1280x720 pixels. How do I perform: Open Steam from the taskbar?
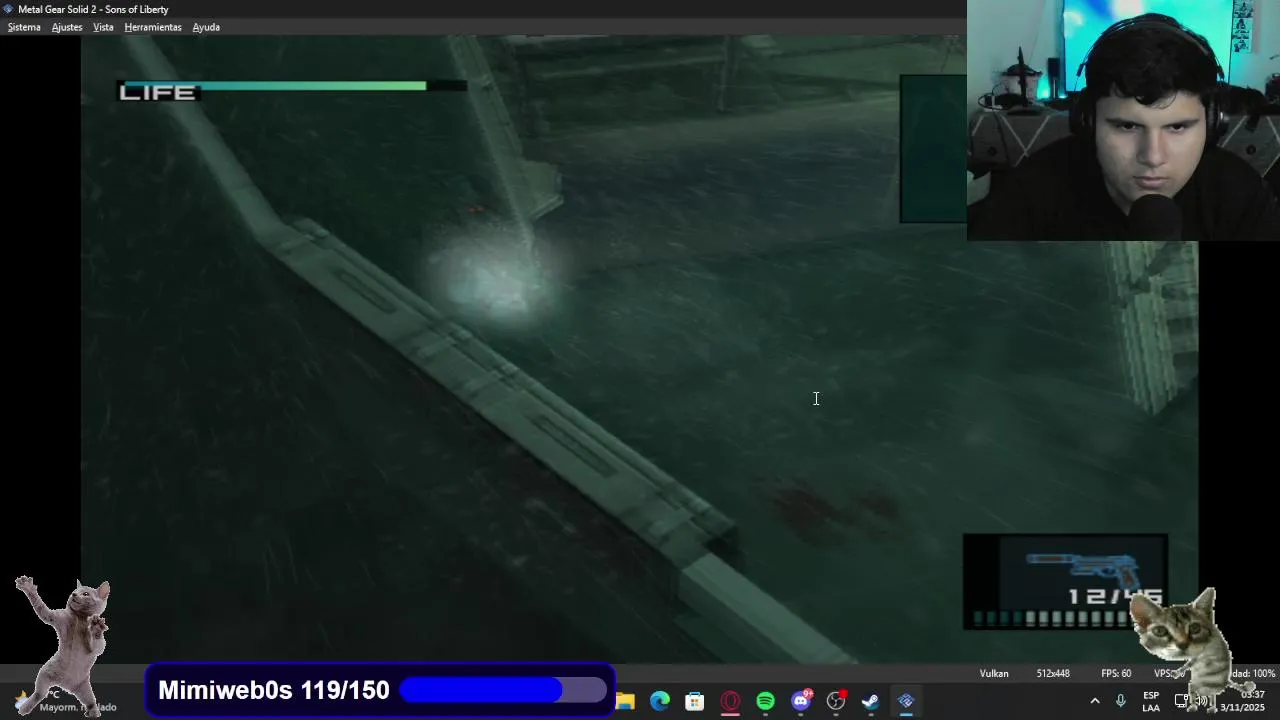[x=871, y=701]
